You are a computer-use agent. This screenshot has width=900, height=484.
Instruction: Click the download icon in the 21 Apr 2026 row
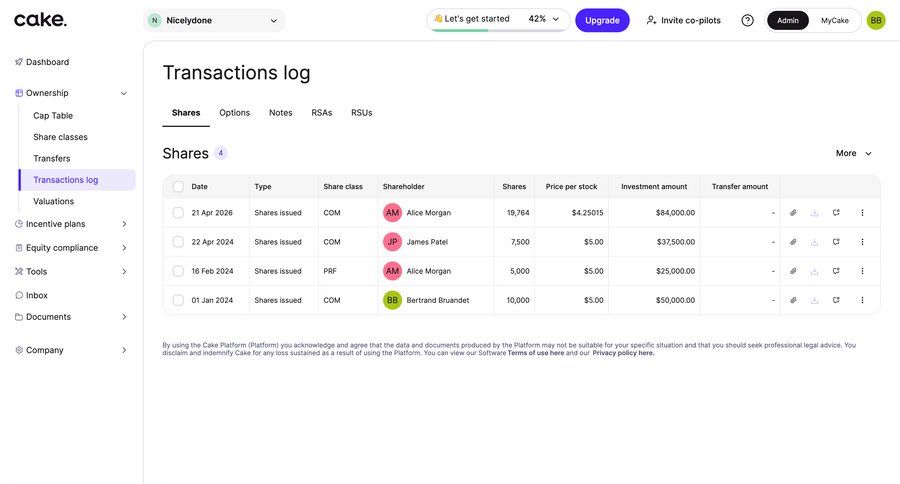click(x=814, y=212)
